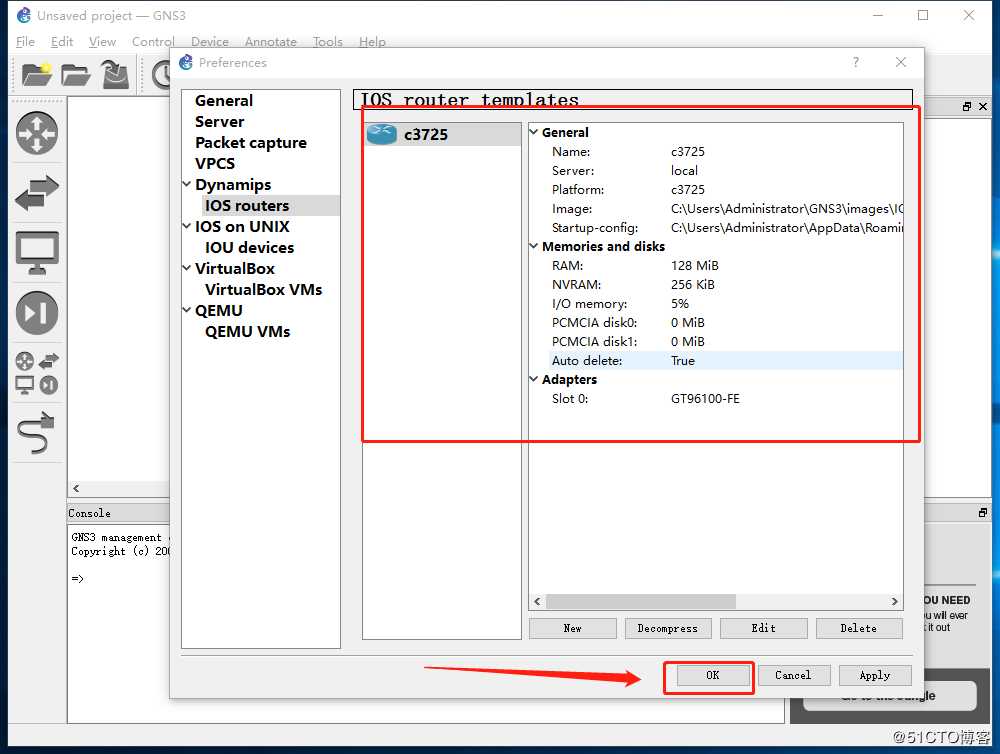Select General preferences page
Image resolution: width=1000 pixels, height=754 pixels.
[x=224, y=101]
